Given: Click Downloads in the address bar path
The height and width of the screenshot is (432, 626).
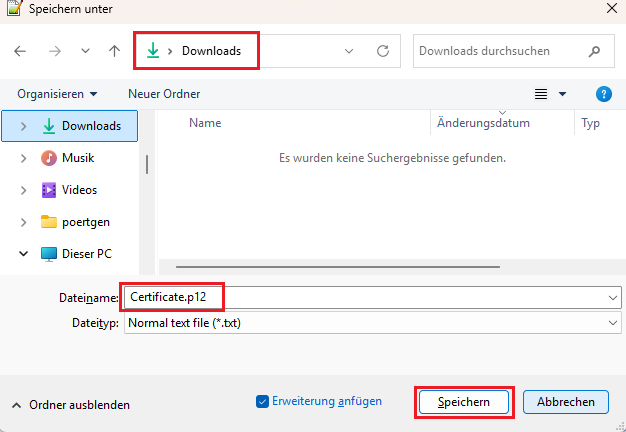Looking at the screenshot, I should click(x=211, y=51).
